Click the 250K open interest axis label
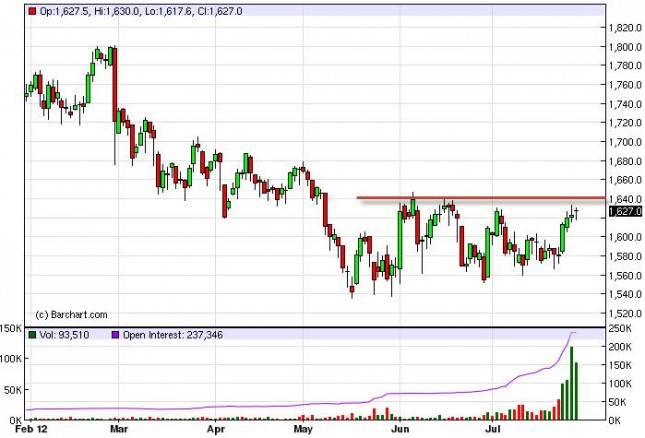 pos(620,329)
